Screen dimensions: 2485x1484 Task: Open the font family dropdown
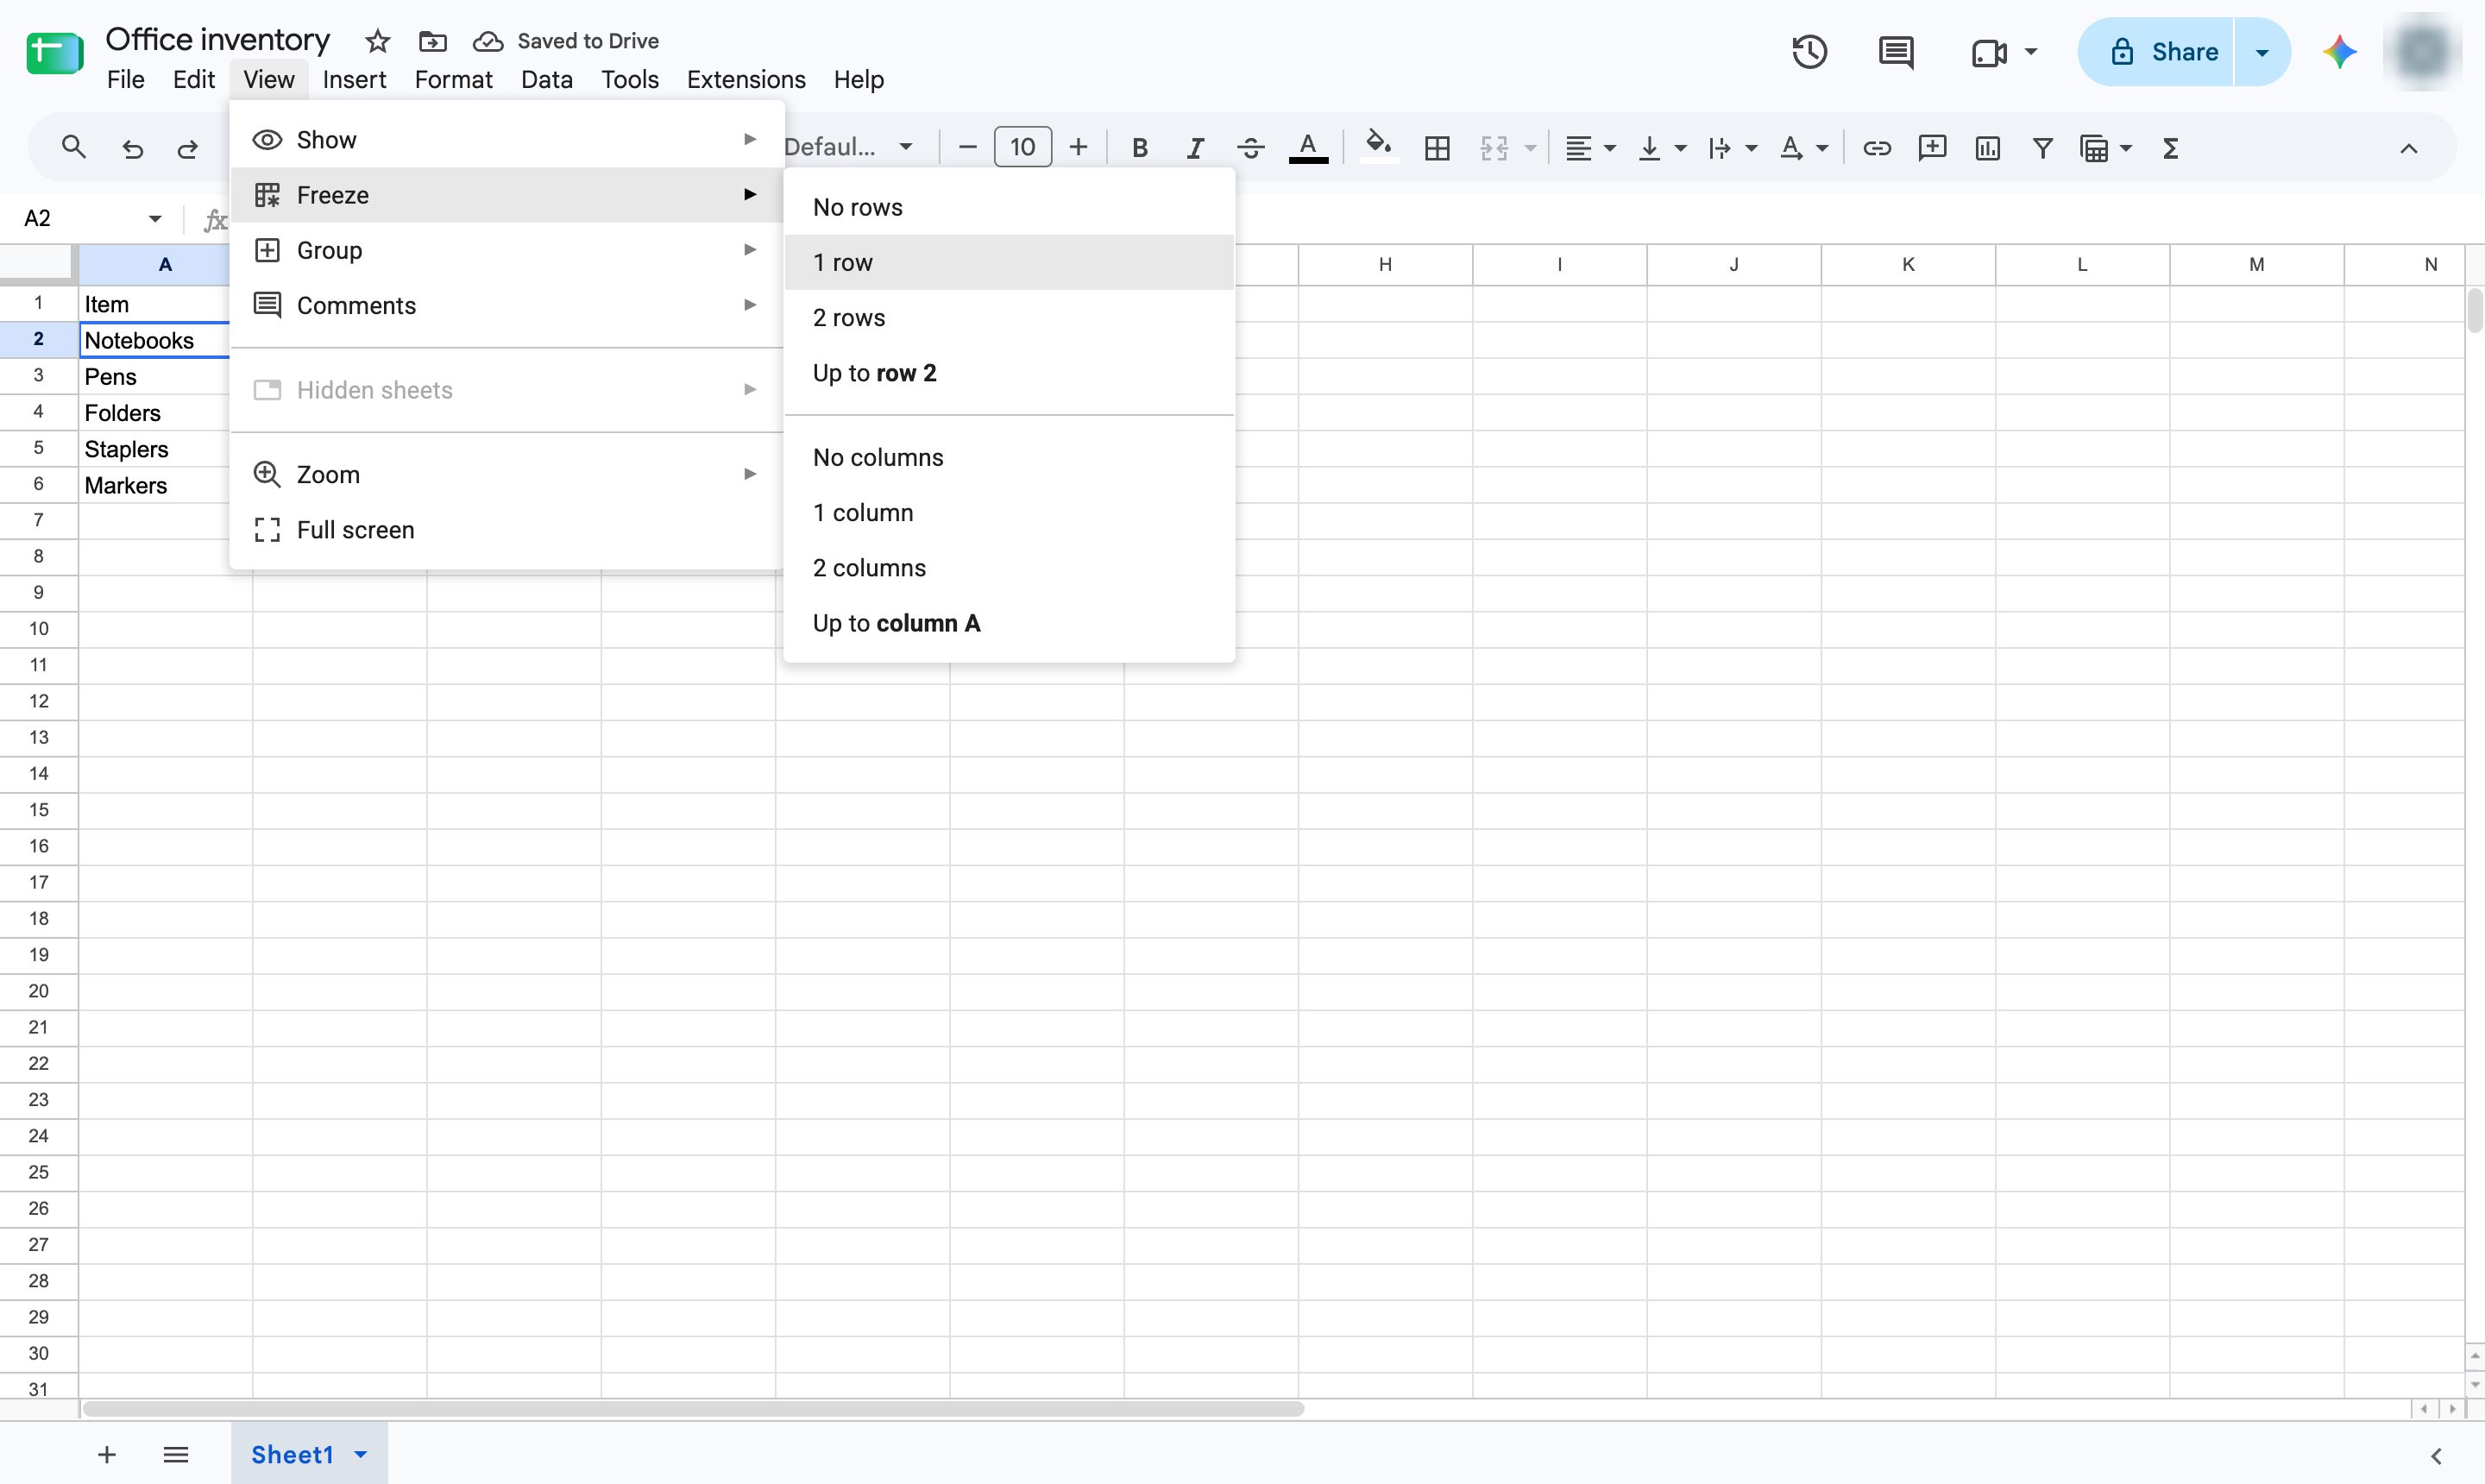[849, 148]
